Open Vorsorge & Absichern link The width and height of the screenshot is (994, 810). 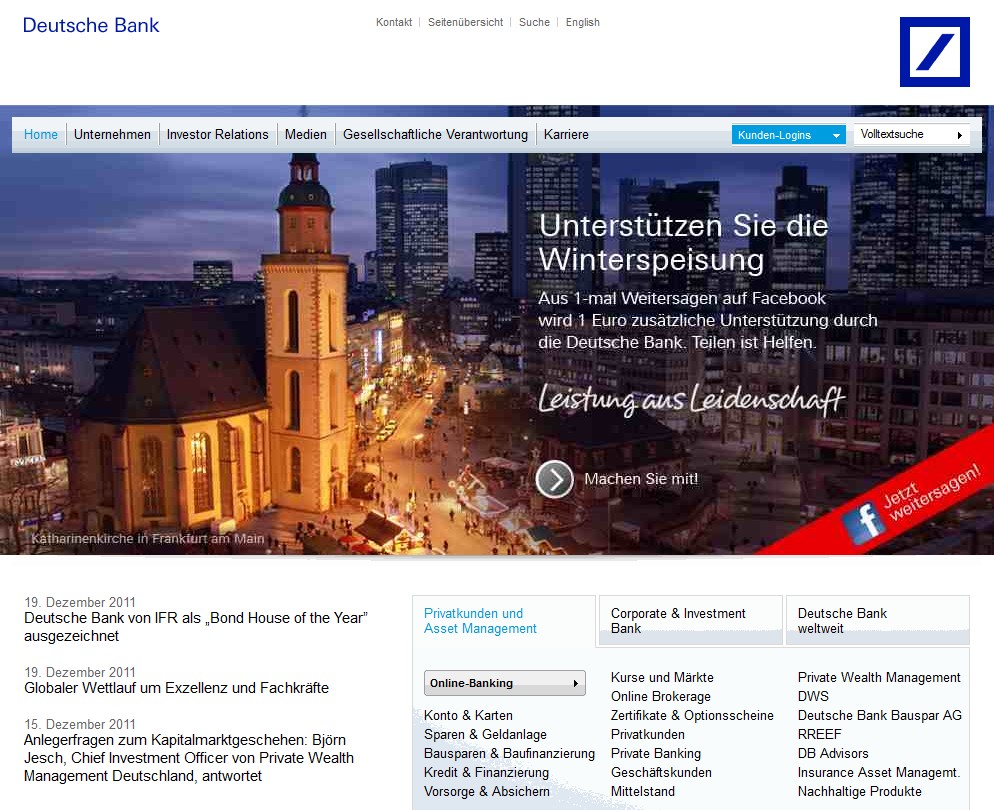pyautogui.click(x=487, y=792)
